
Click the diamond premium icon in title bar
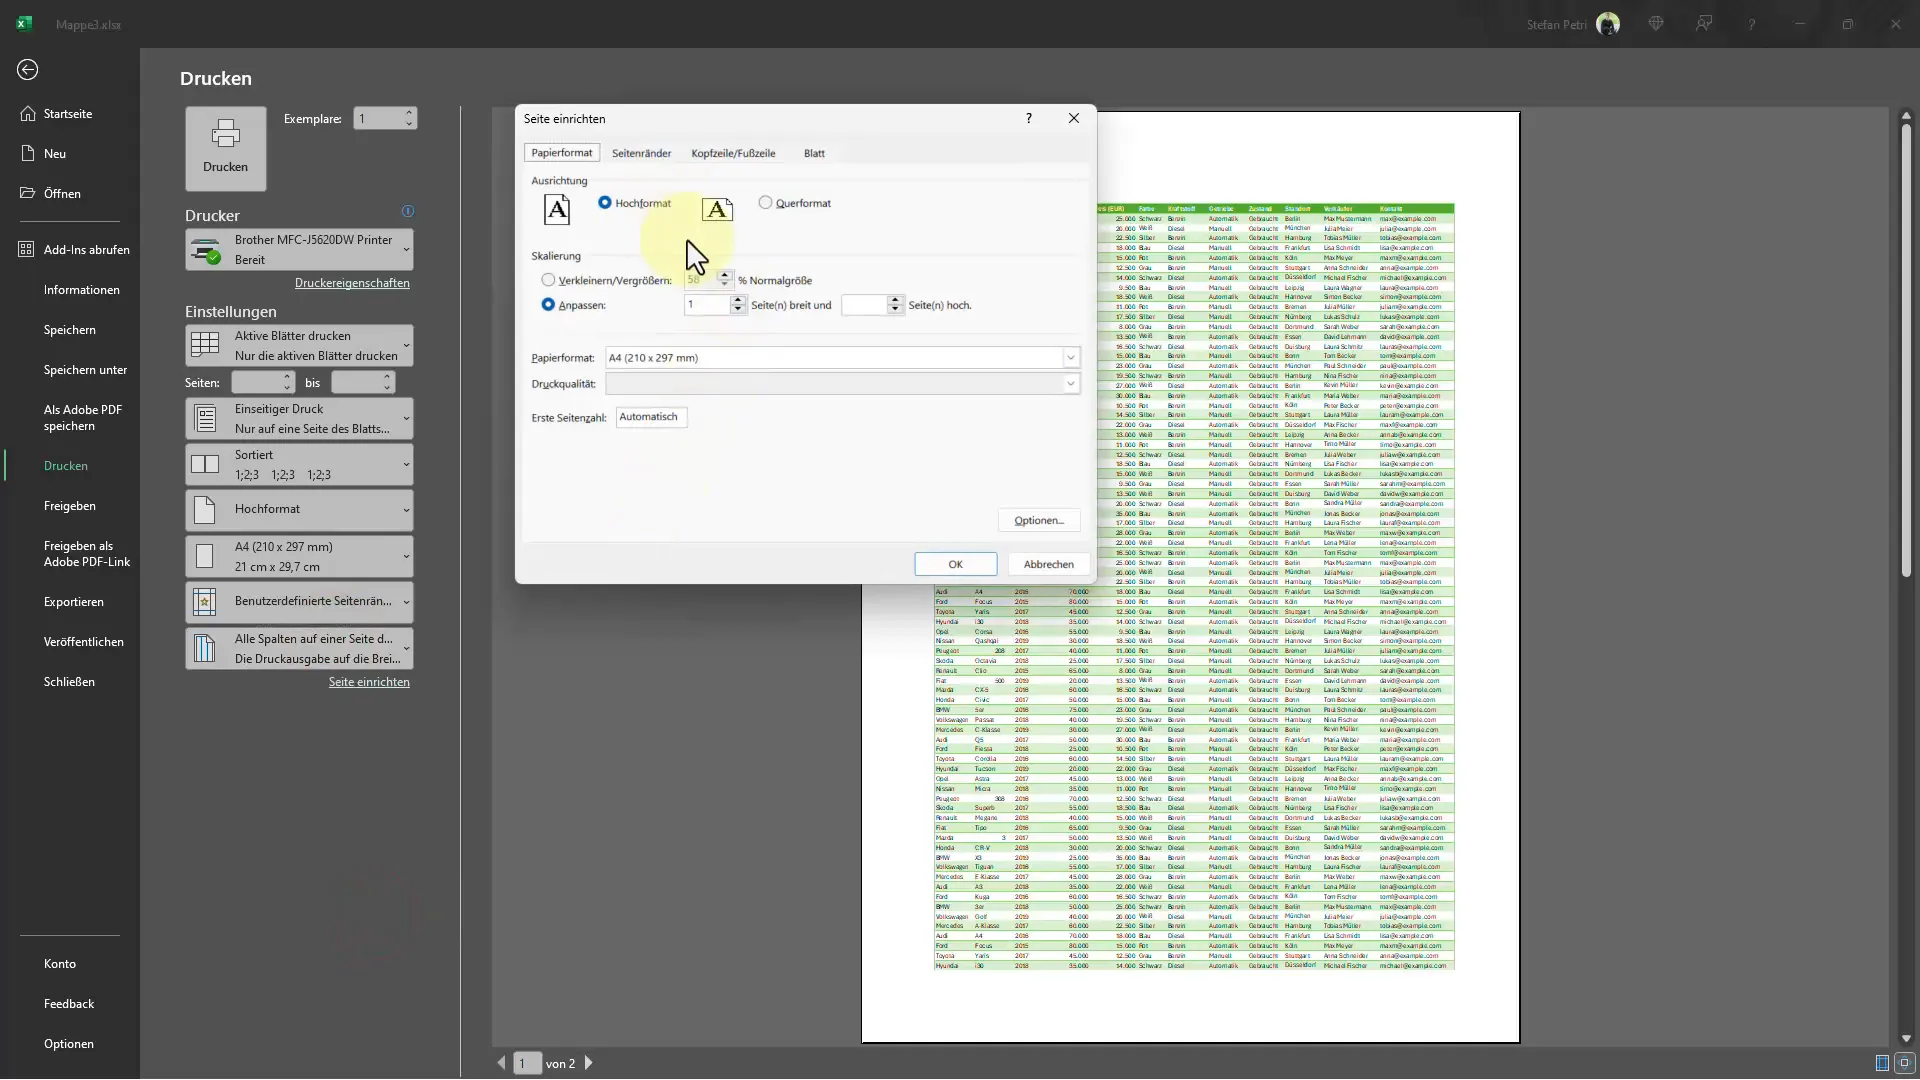pyautogui.click(x=1656, y=24)
